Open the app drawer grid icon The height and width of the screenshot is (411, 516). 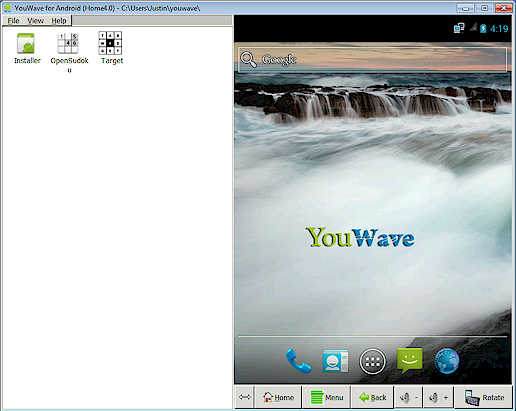(x=372, y=361)
